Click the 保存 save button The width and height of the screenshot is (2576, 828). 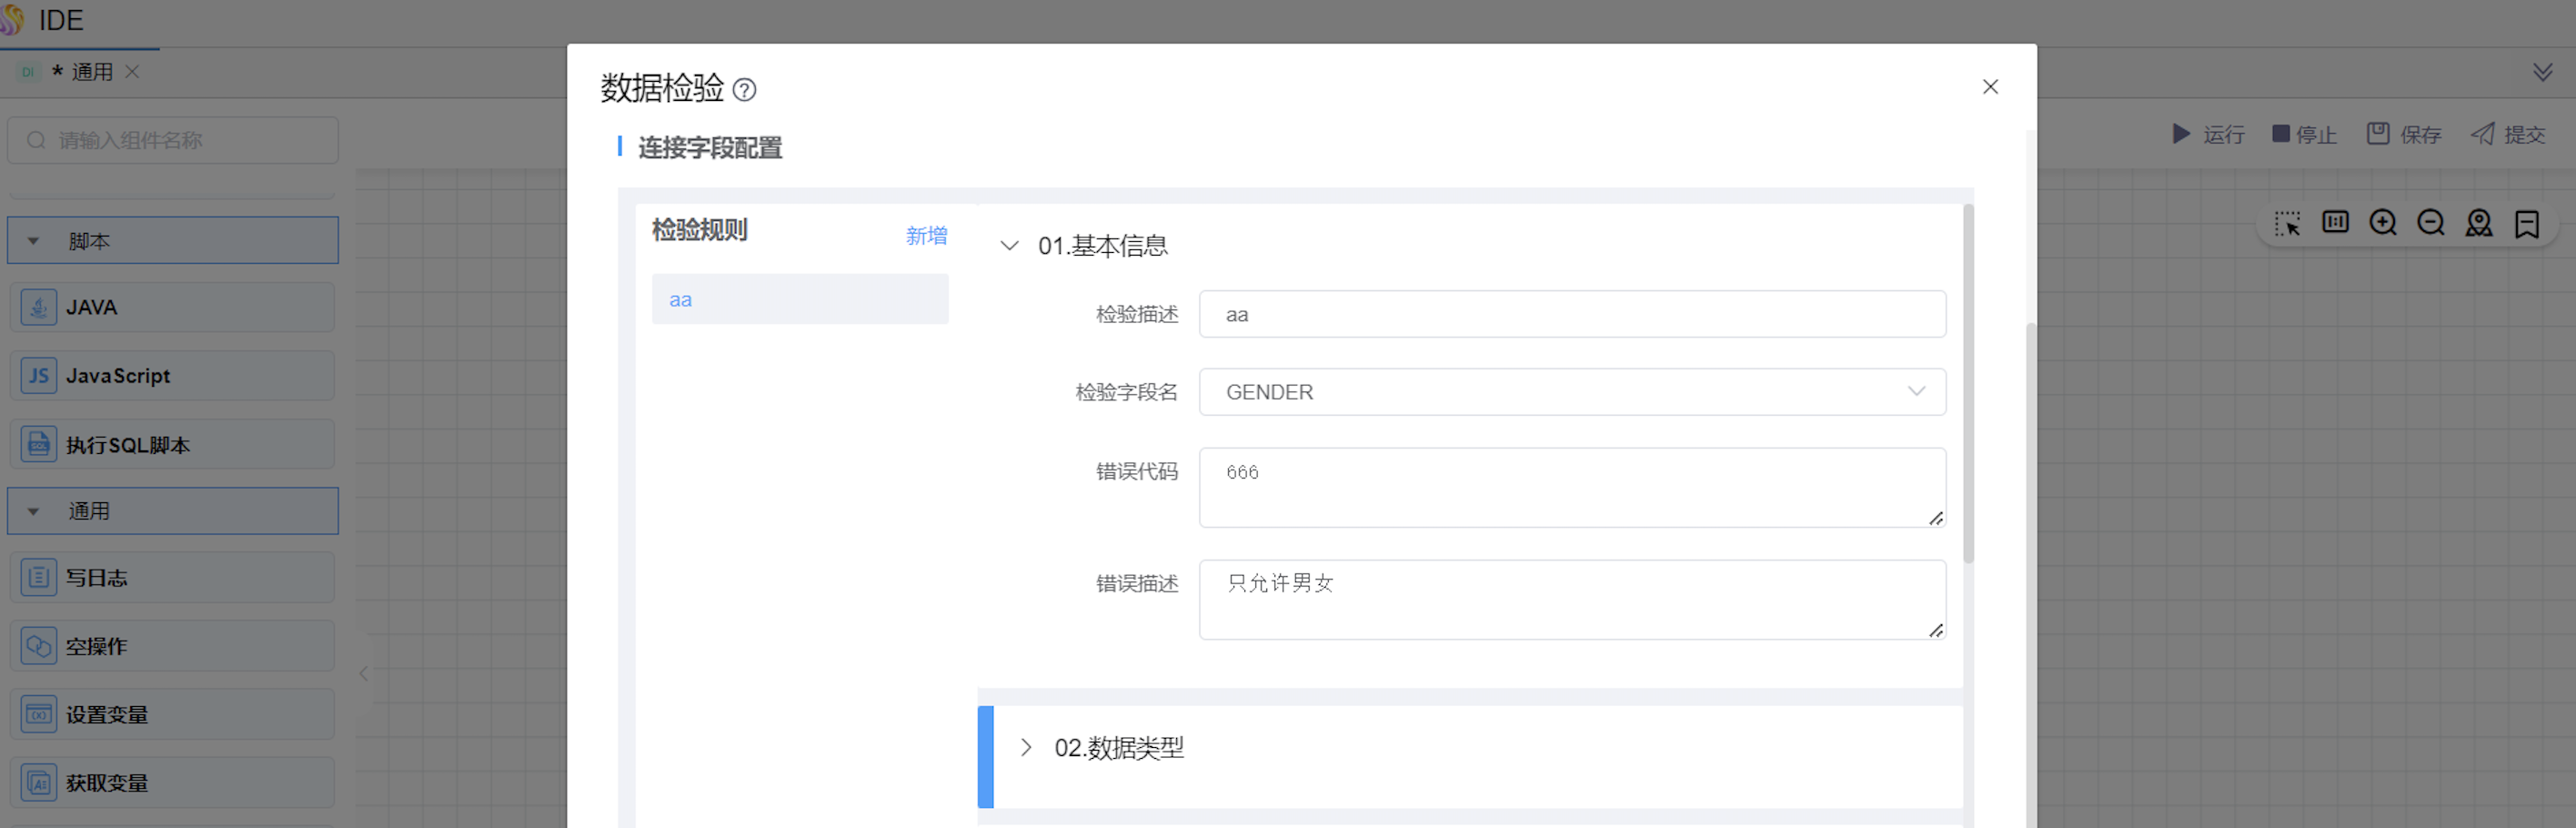[2404, 134]
